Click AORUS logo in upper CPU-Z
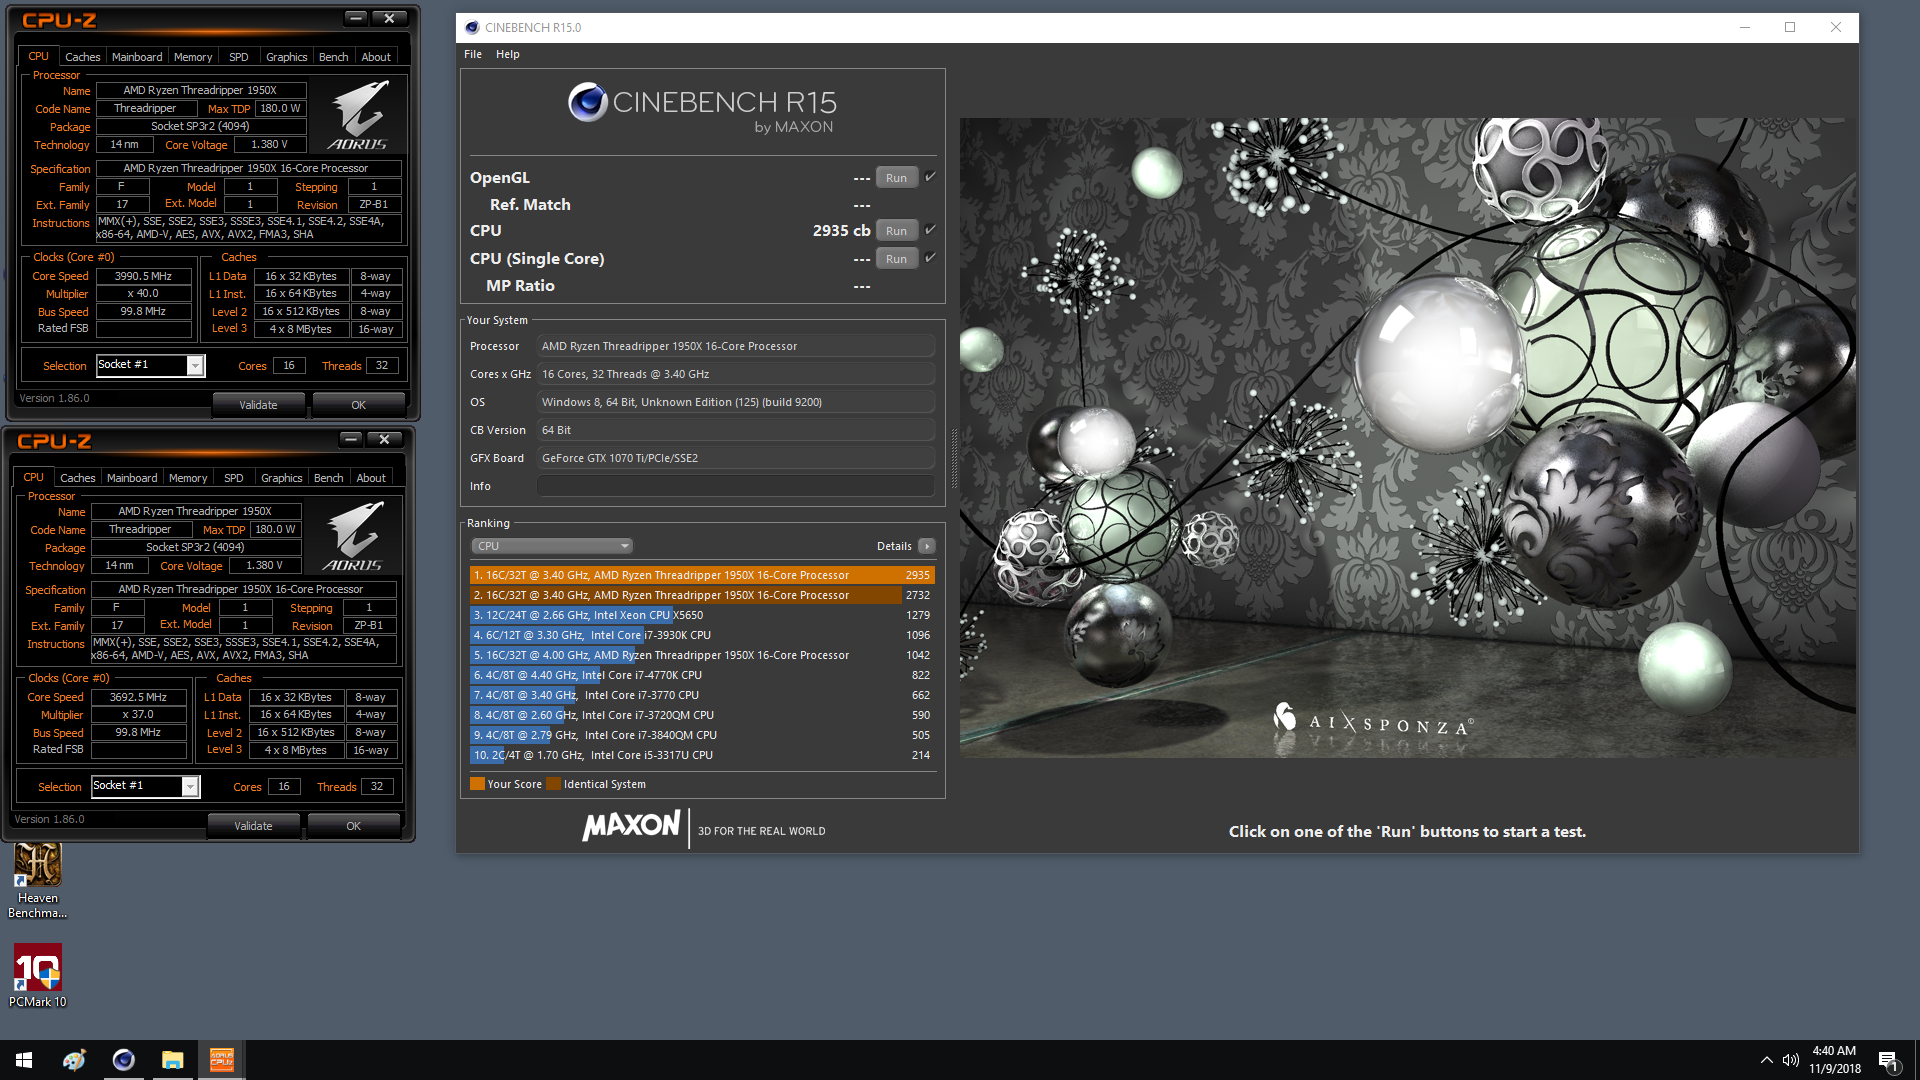1920x1080 pixels. [358, 116]
